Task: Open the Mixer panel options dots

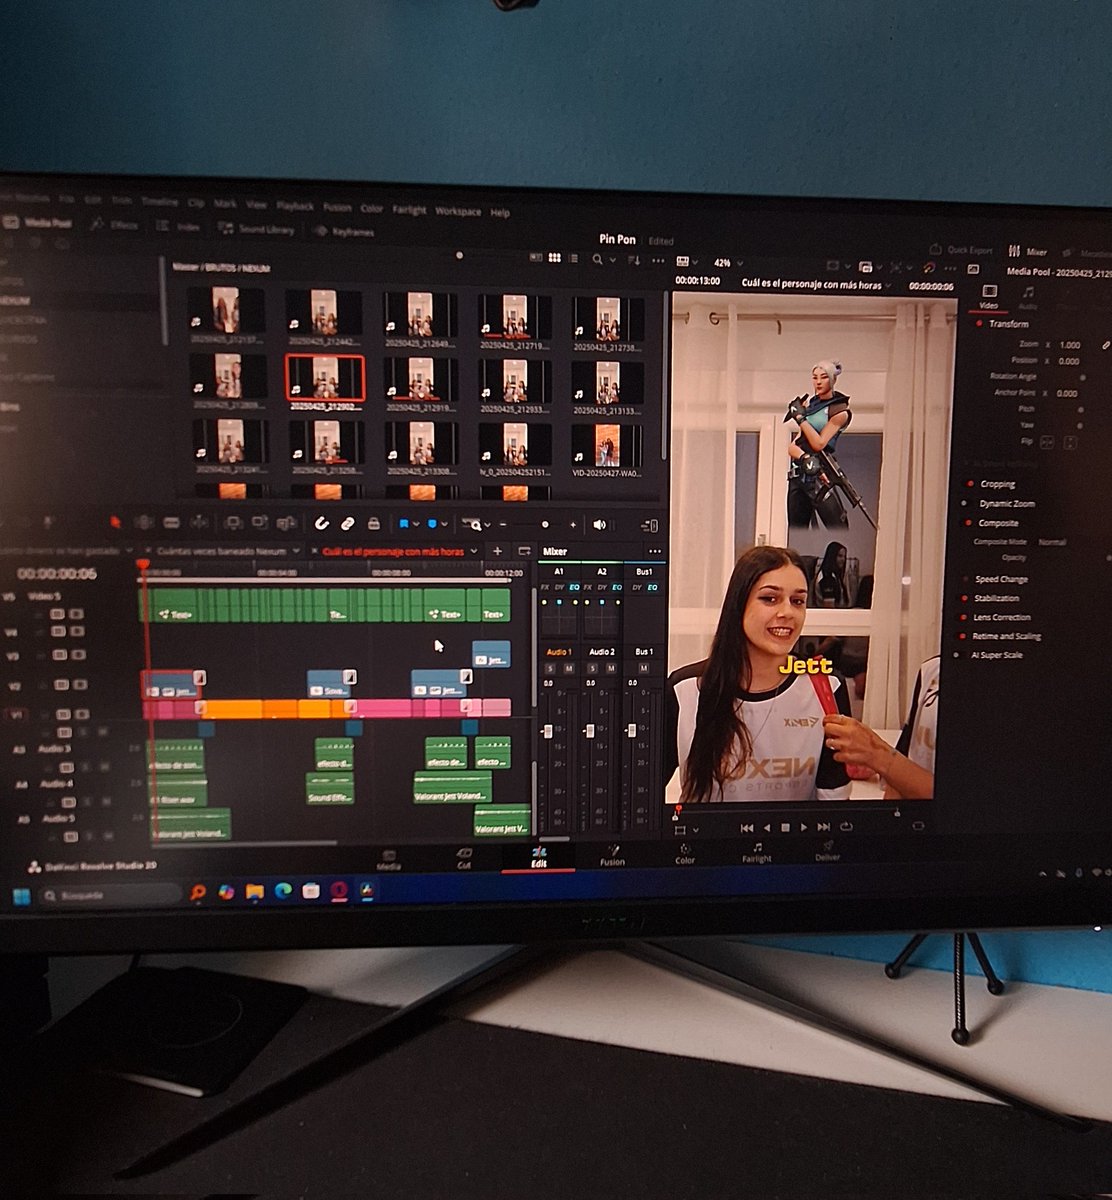Action: pos(655,552)
